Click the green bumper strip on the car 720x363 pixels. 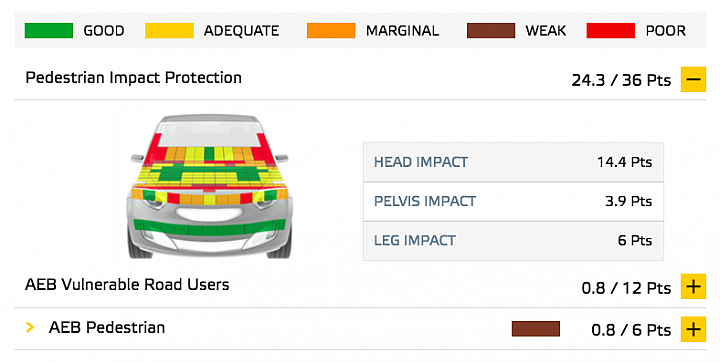(x=209, y=227)
